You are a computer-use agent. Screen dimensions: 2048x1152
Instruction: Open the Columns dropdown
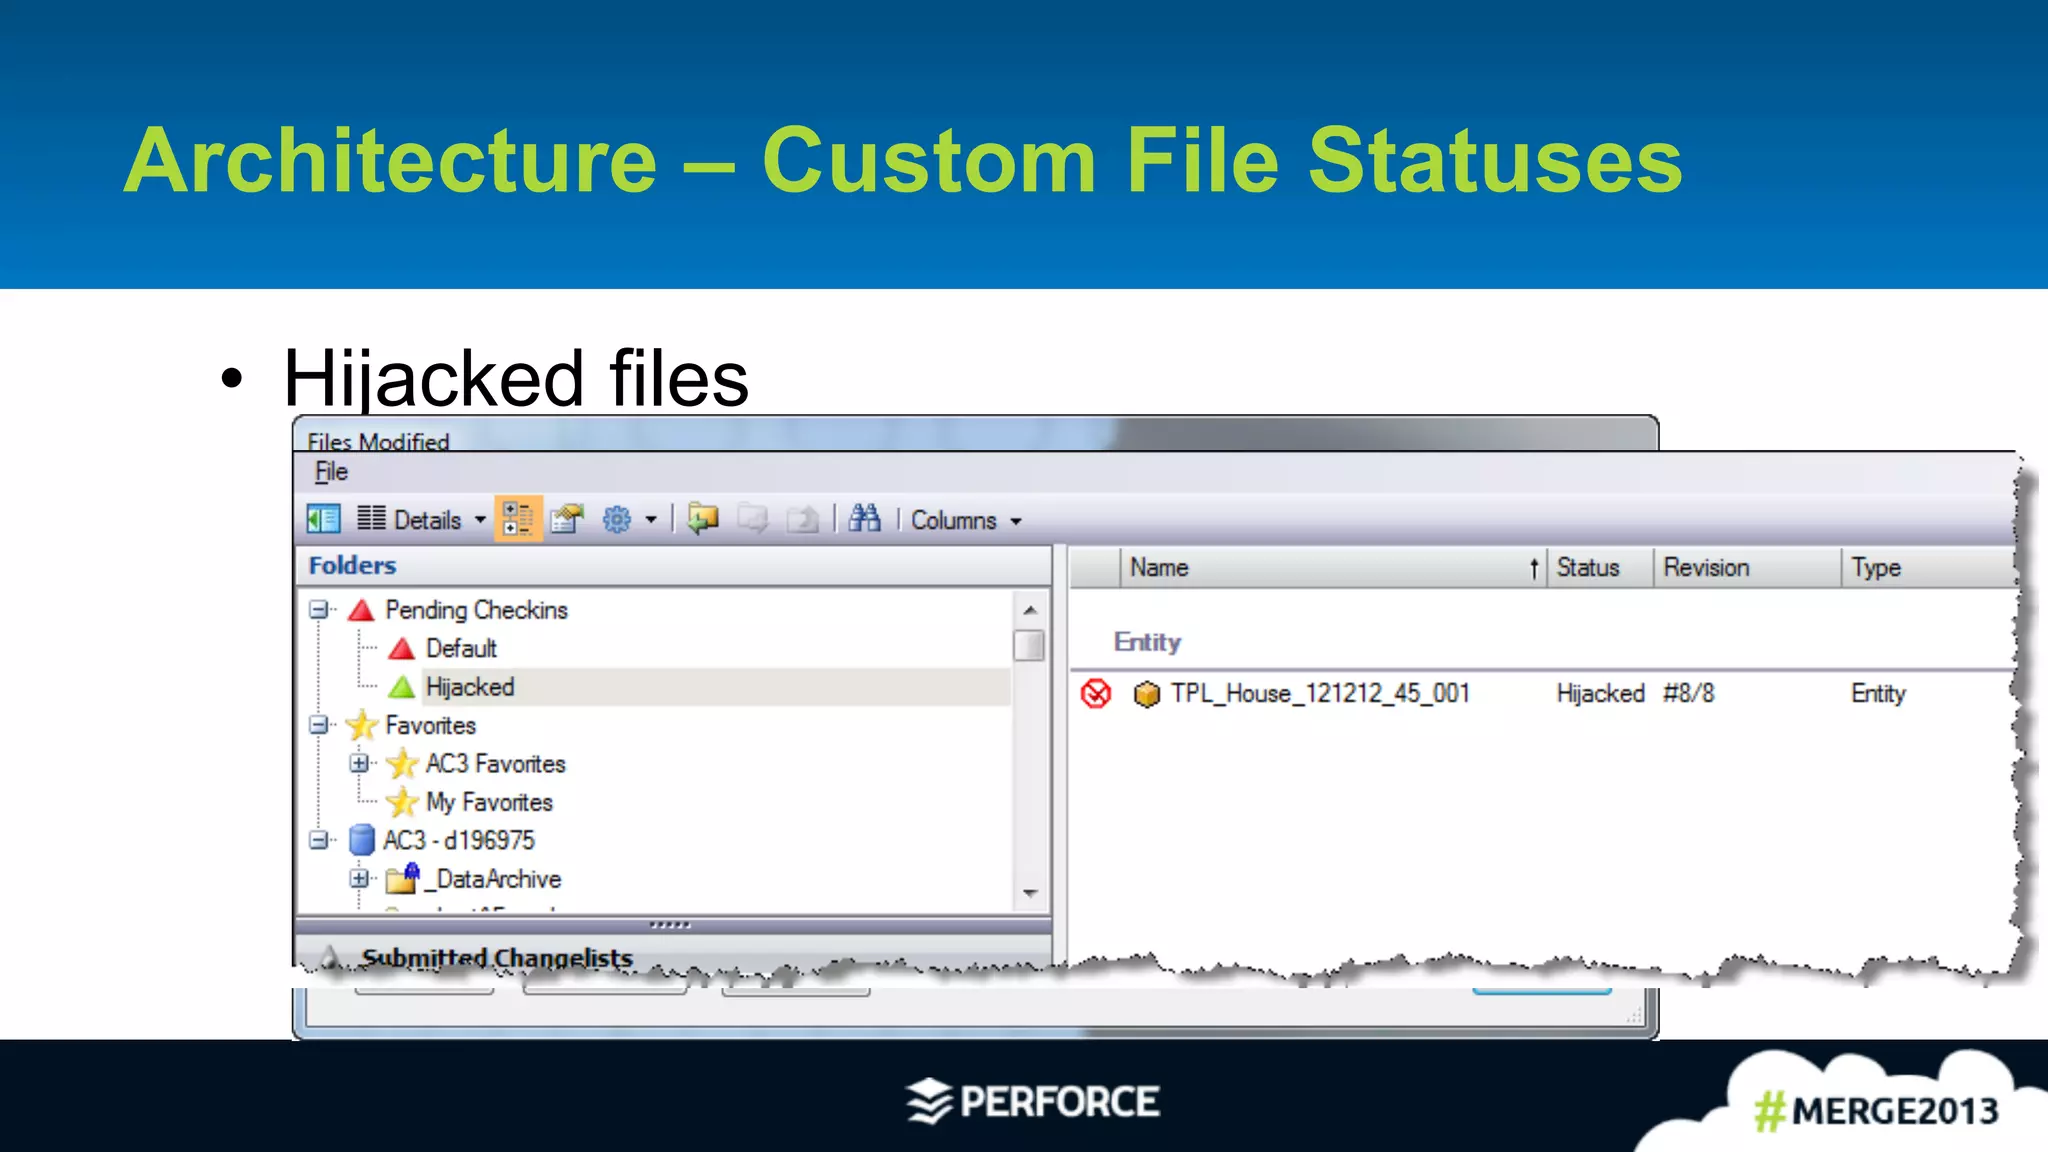coord(966,520)
